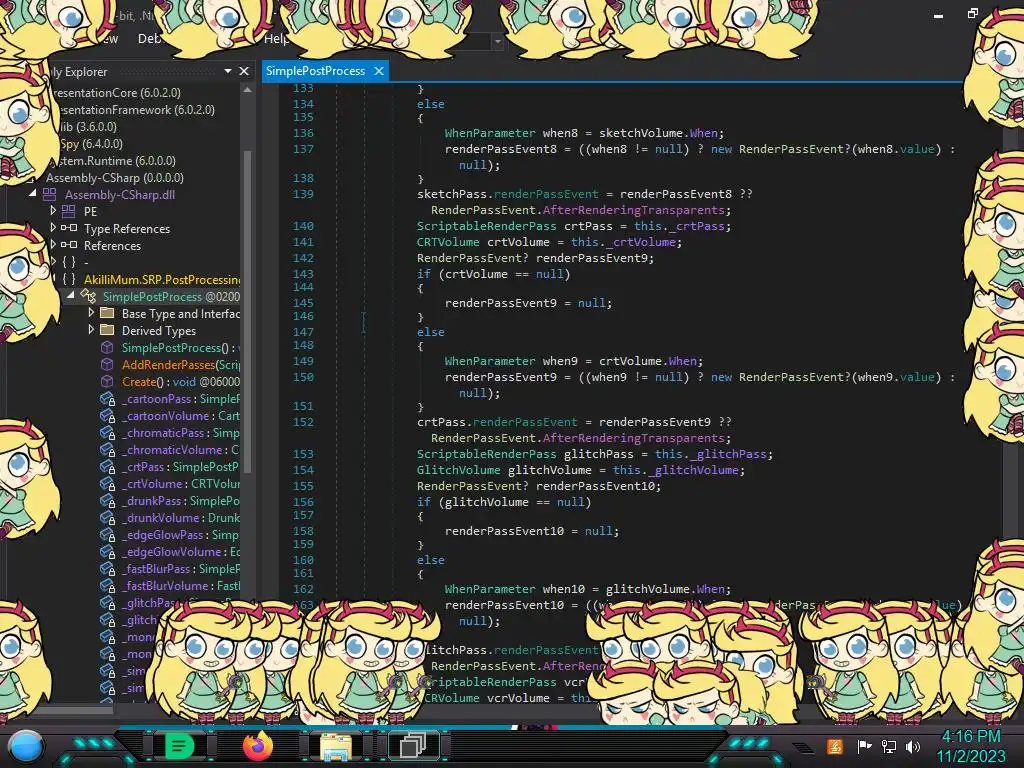1024x768 pixels.
Task: Select the 'Assembly-CSharp (0.0.0.0)' tree row
Action: [x=115, y=178]
